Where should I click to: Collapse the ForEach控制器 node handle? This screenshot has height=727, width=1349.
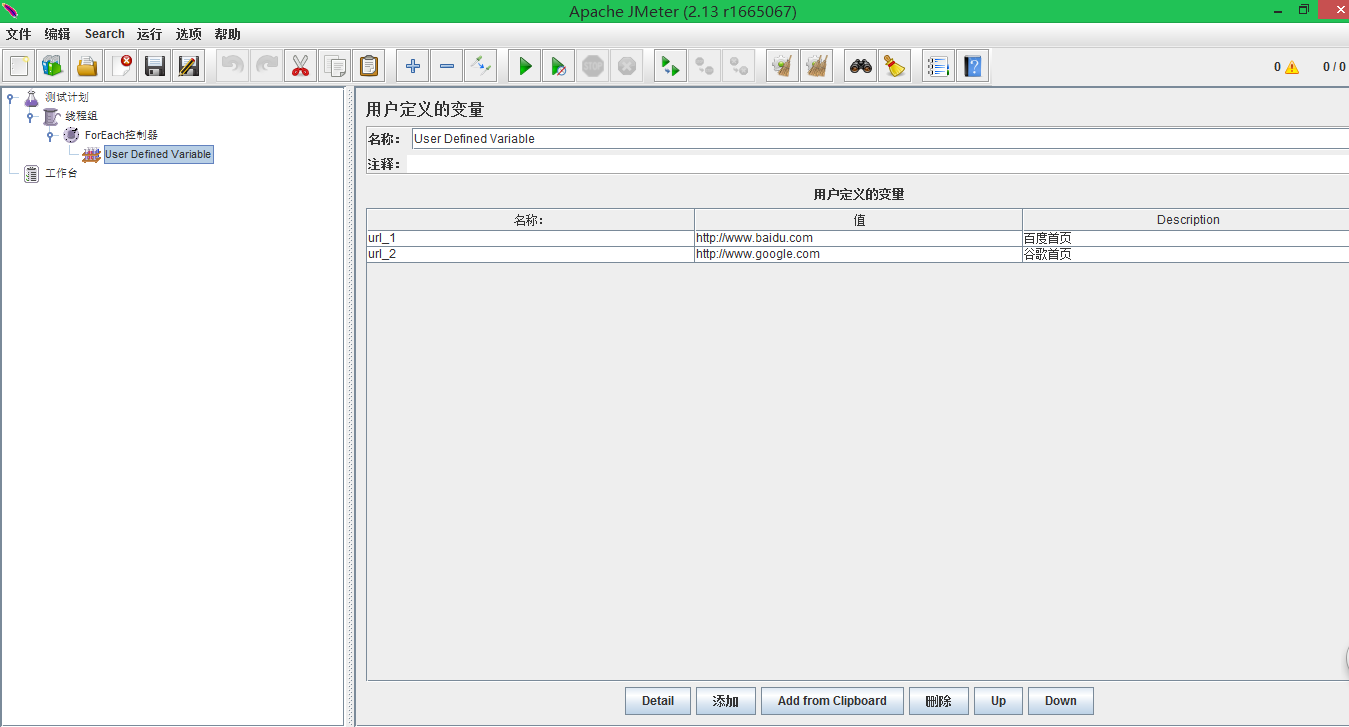click(x=50, y=135)
